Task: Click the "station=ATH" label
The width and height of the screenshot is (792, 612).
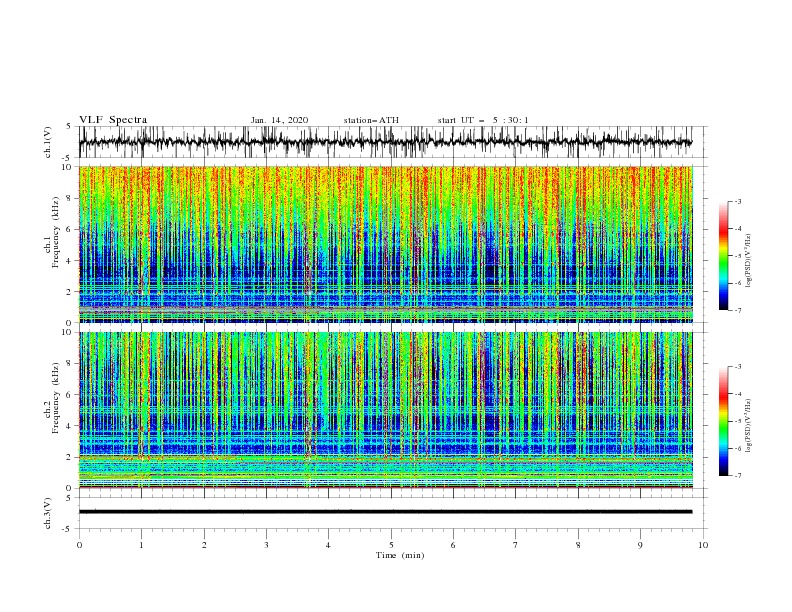Action: pos(371,120)
